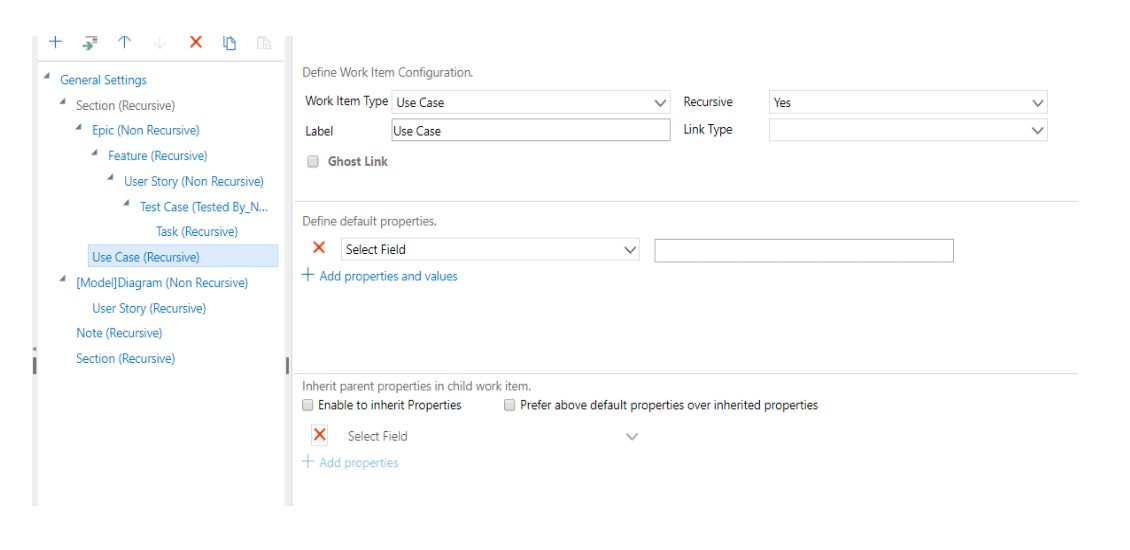The width and height of the screenshot is (1130, 550).
Task: Select the bottom Section (Recursive) item
Action: 125,359
